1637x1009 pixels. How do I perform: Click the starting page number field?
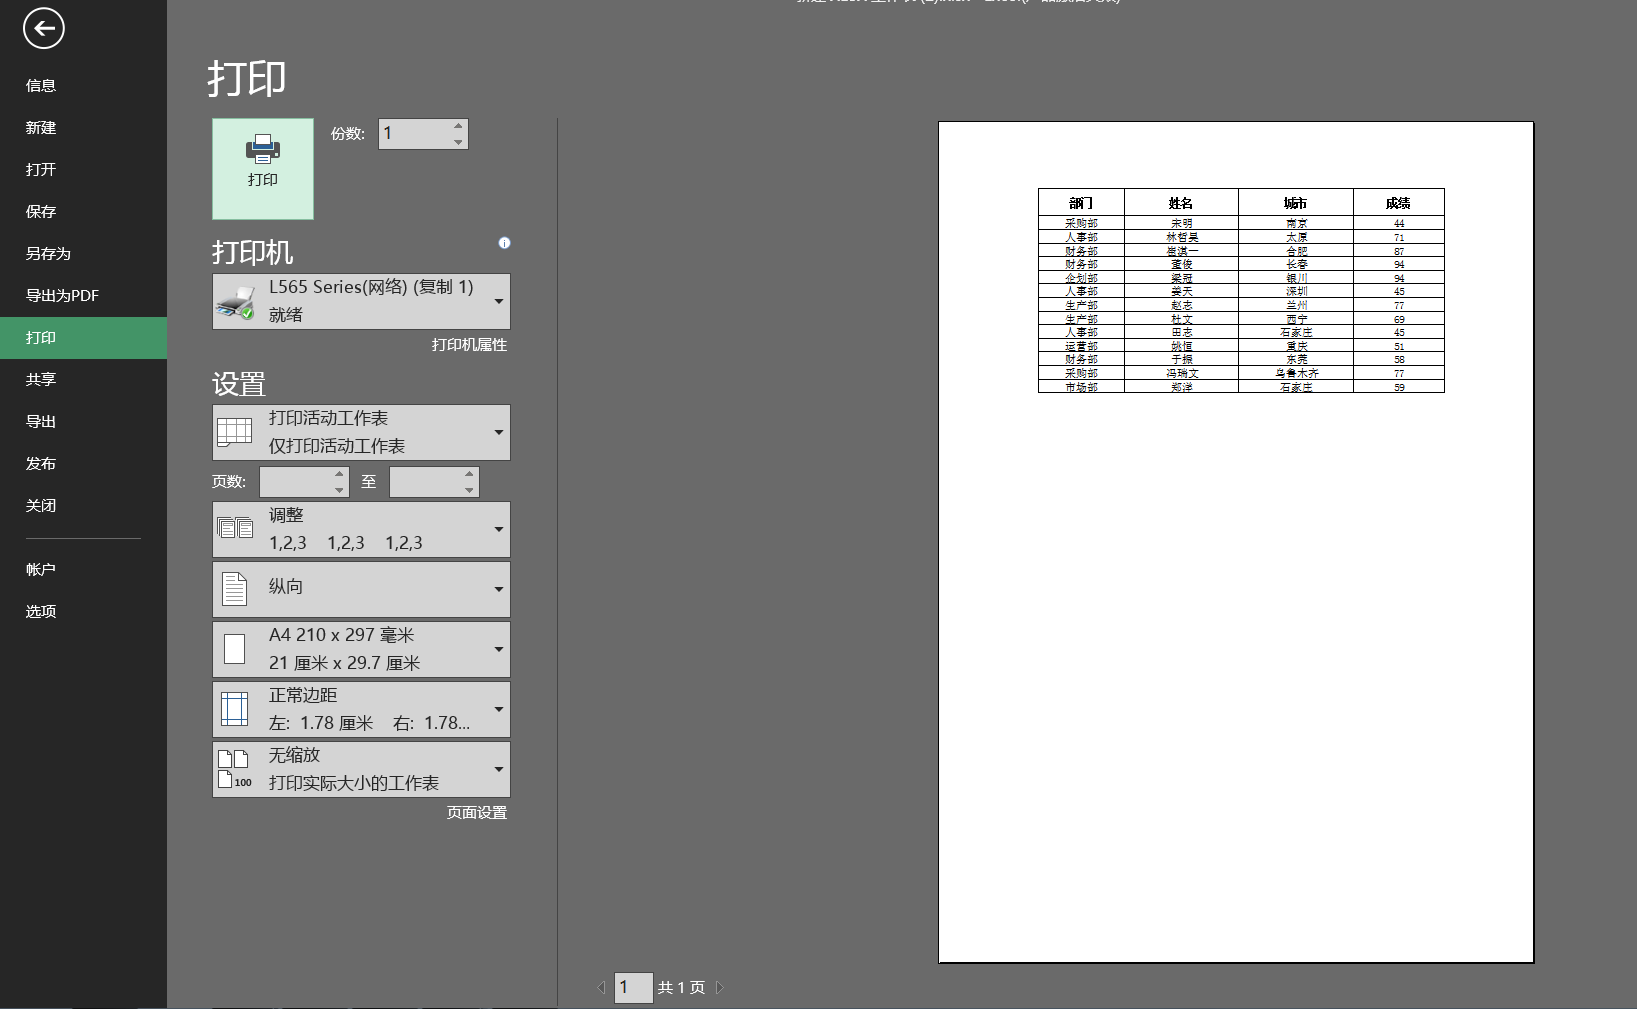coord(295,482)
